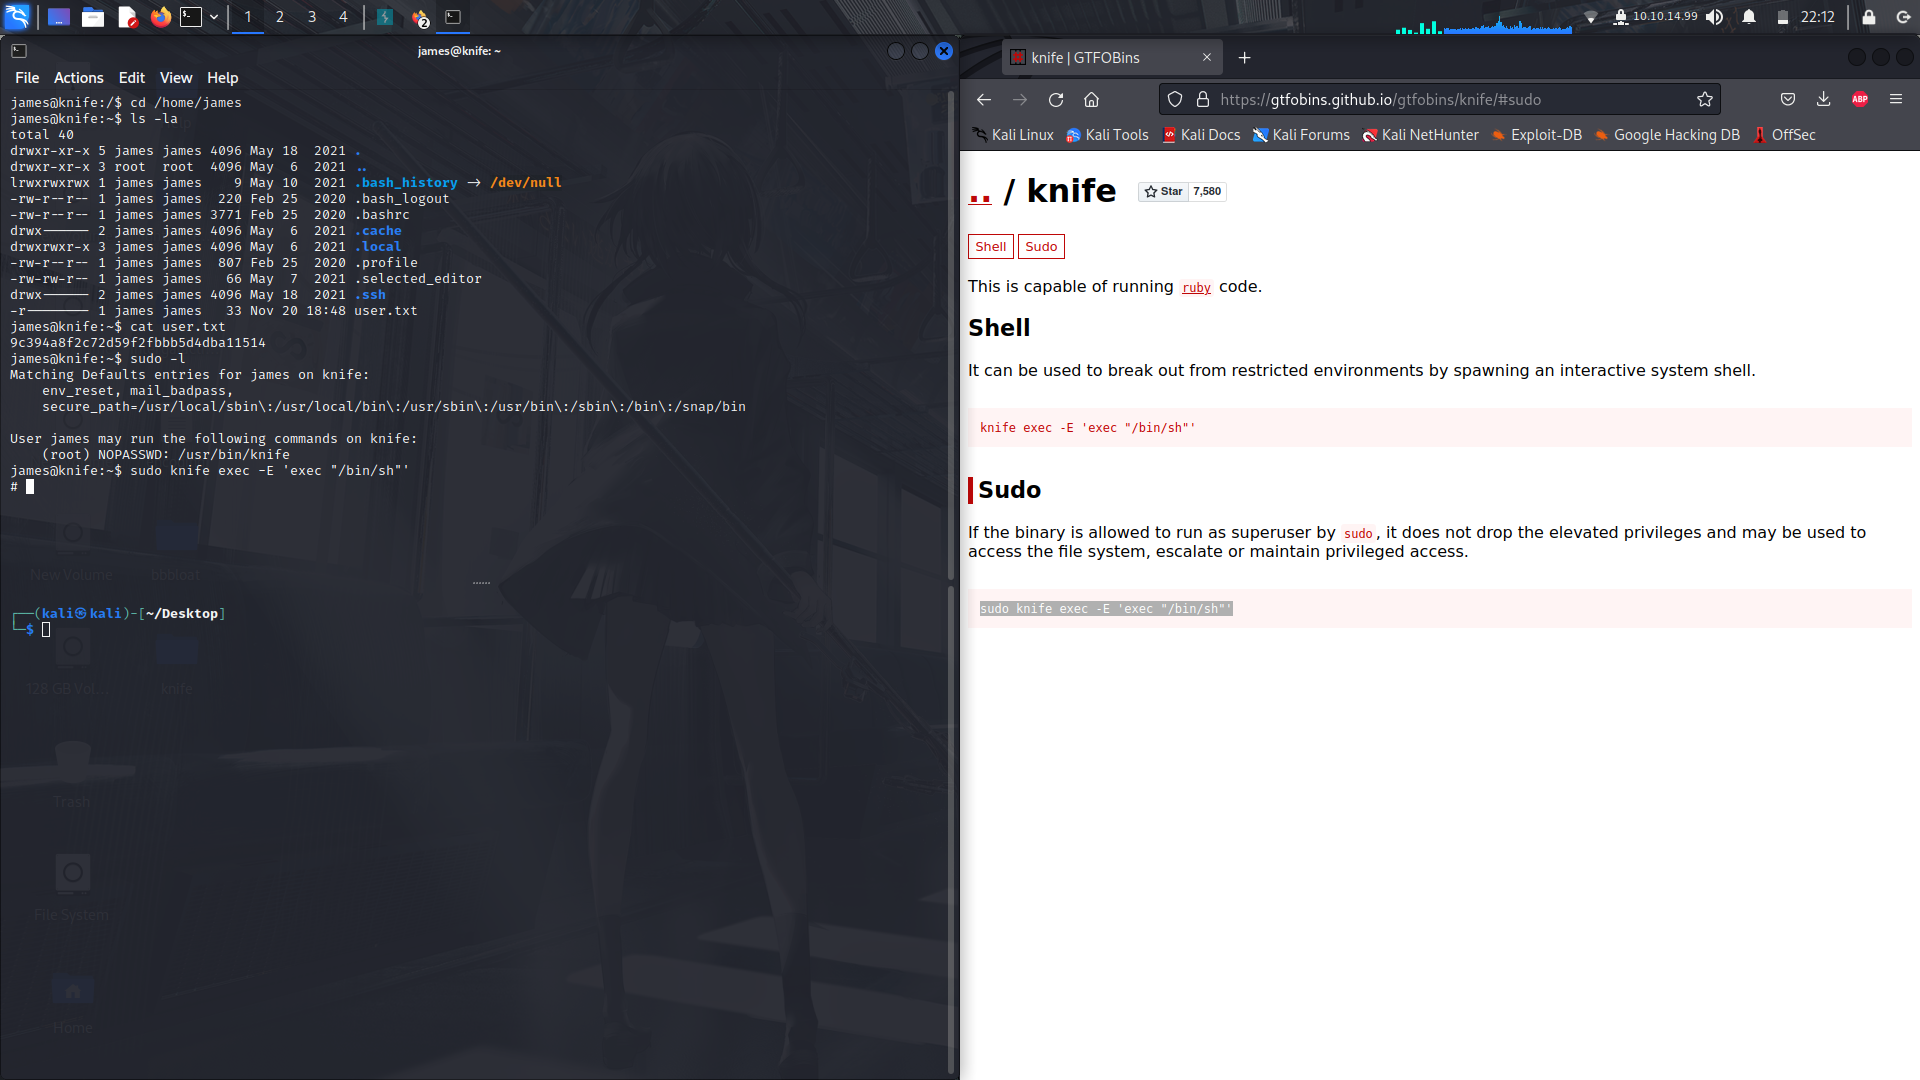Open Firefox from the taskbar
Viewport: 1920px width, 1080px height.
pyautogui.click(x=160, y=17)
